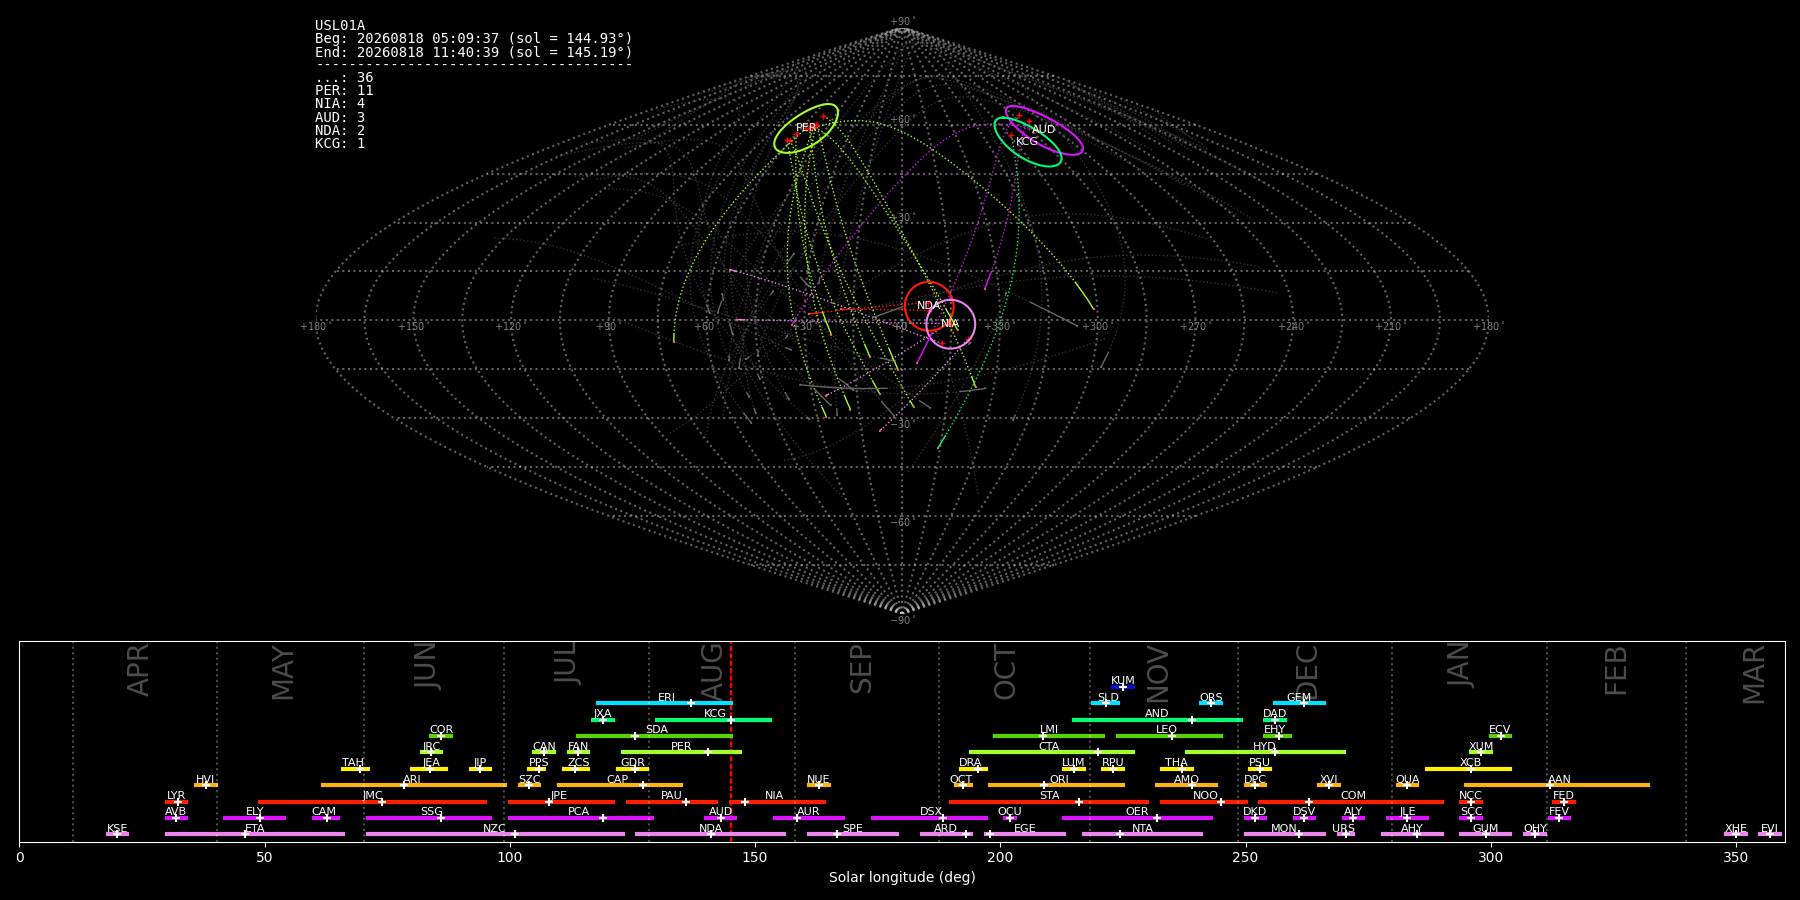Click the PER shower bar in timeline

click(681, 752)
